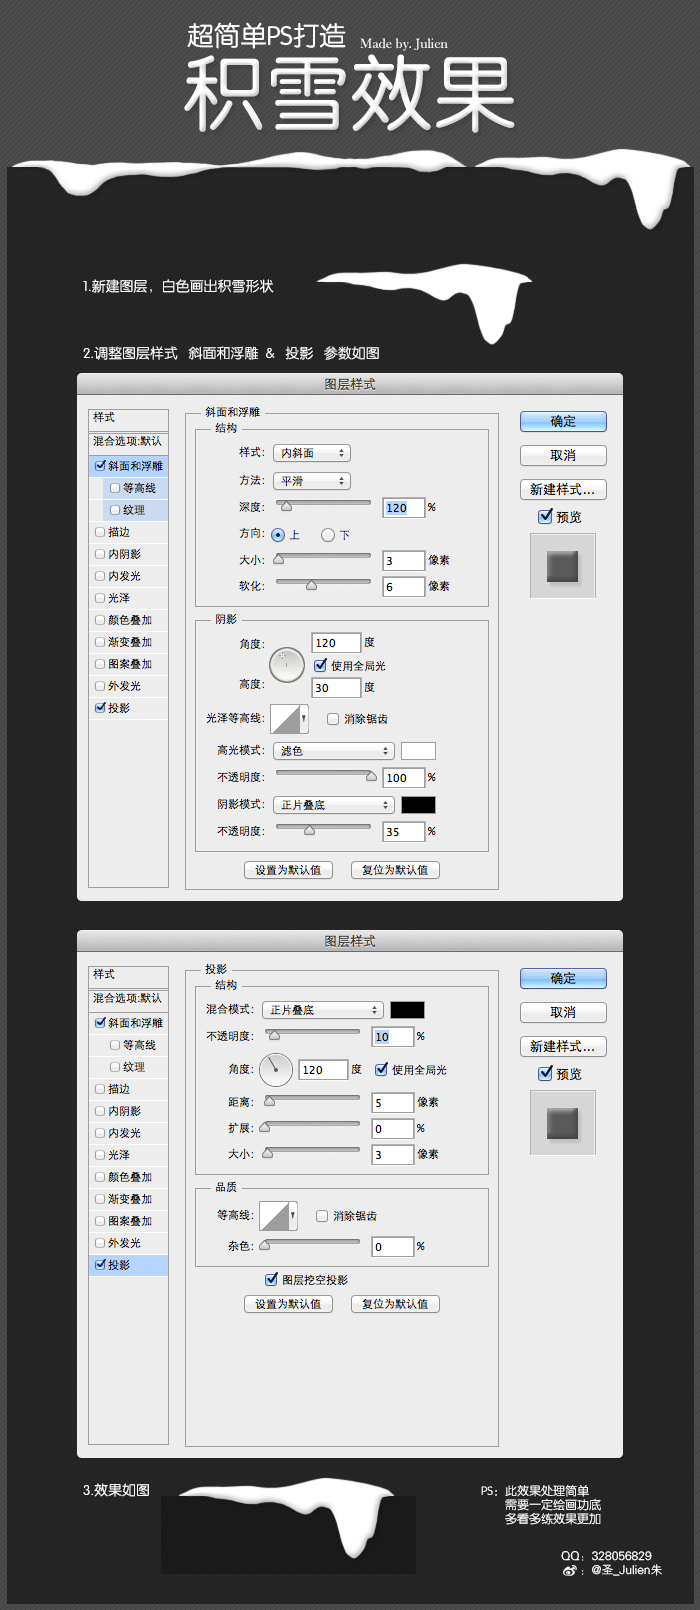700x1610 pixels.
Task: Click the 距离 slider in the 投影 dialog
Action: (312, 1099)
